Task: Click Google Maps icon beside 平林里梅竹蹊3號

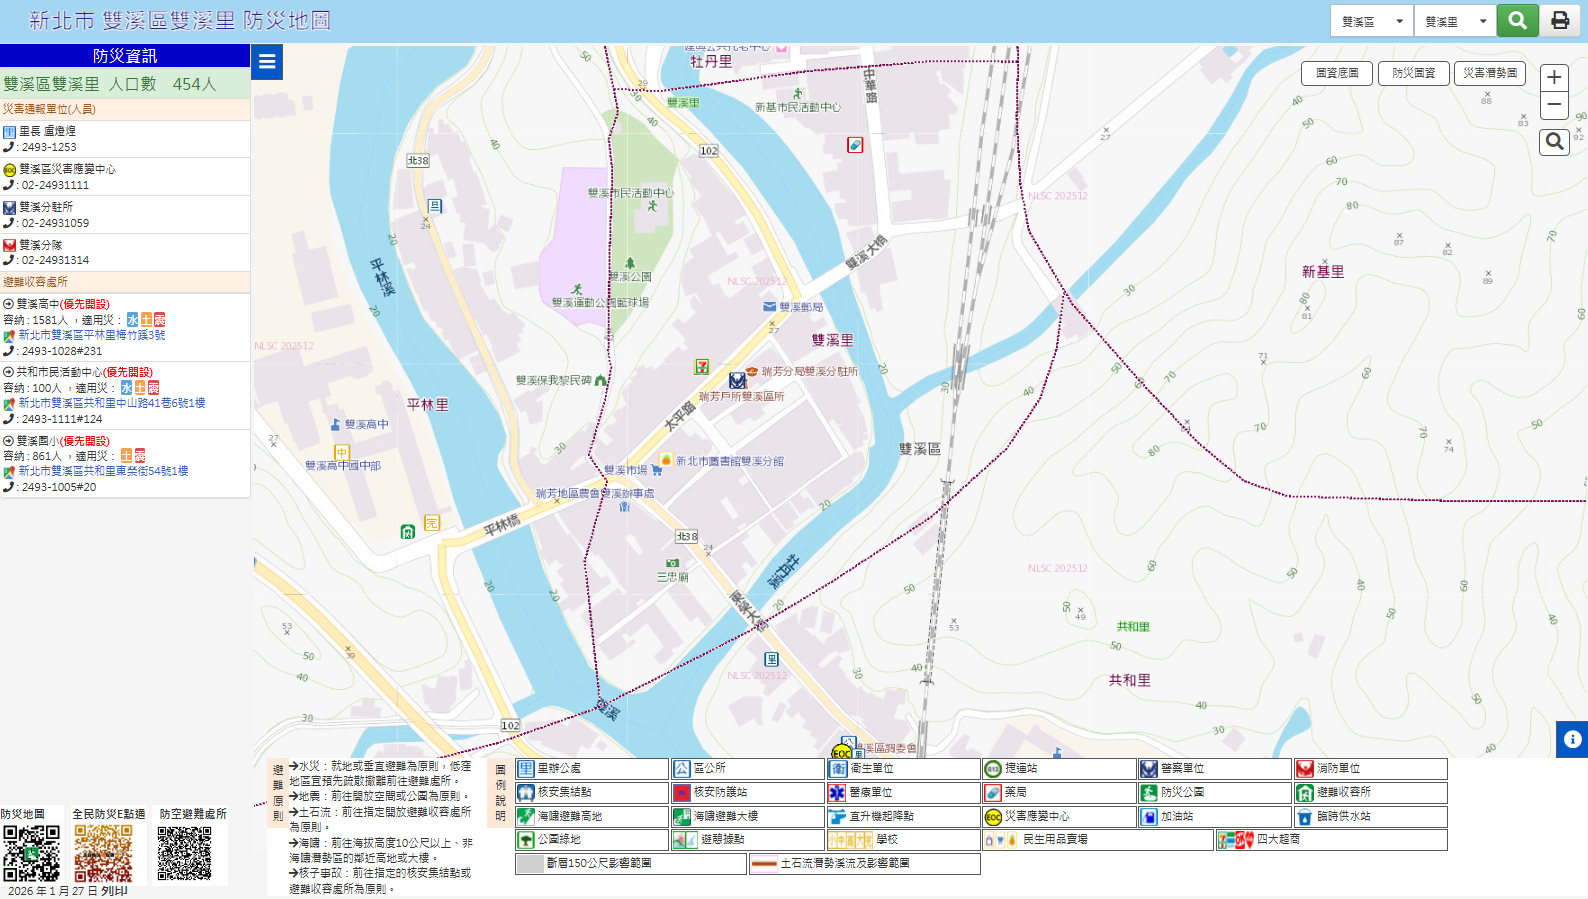Action: pos(9,336)
